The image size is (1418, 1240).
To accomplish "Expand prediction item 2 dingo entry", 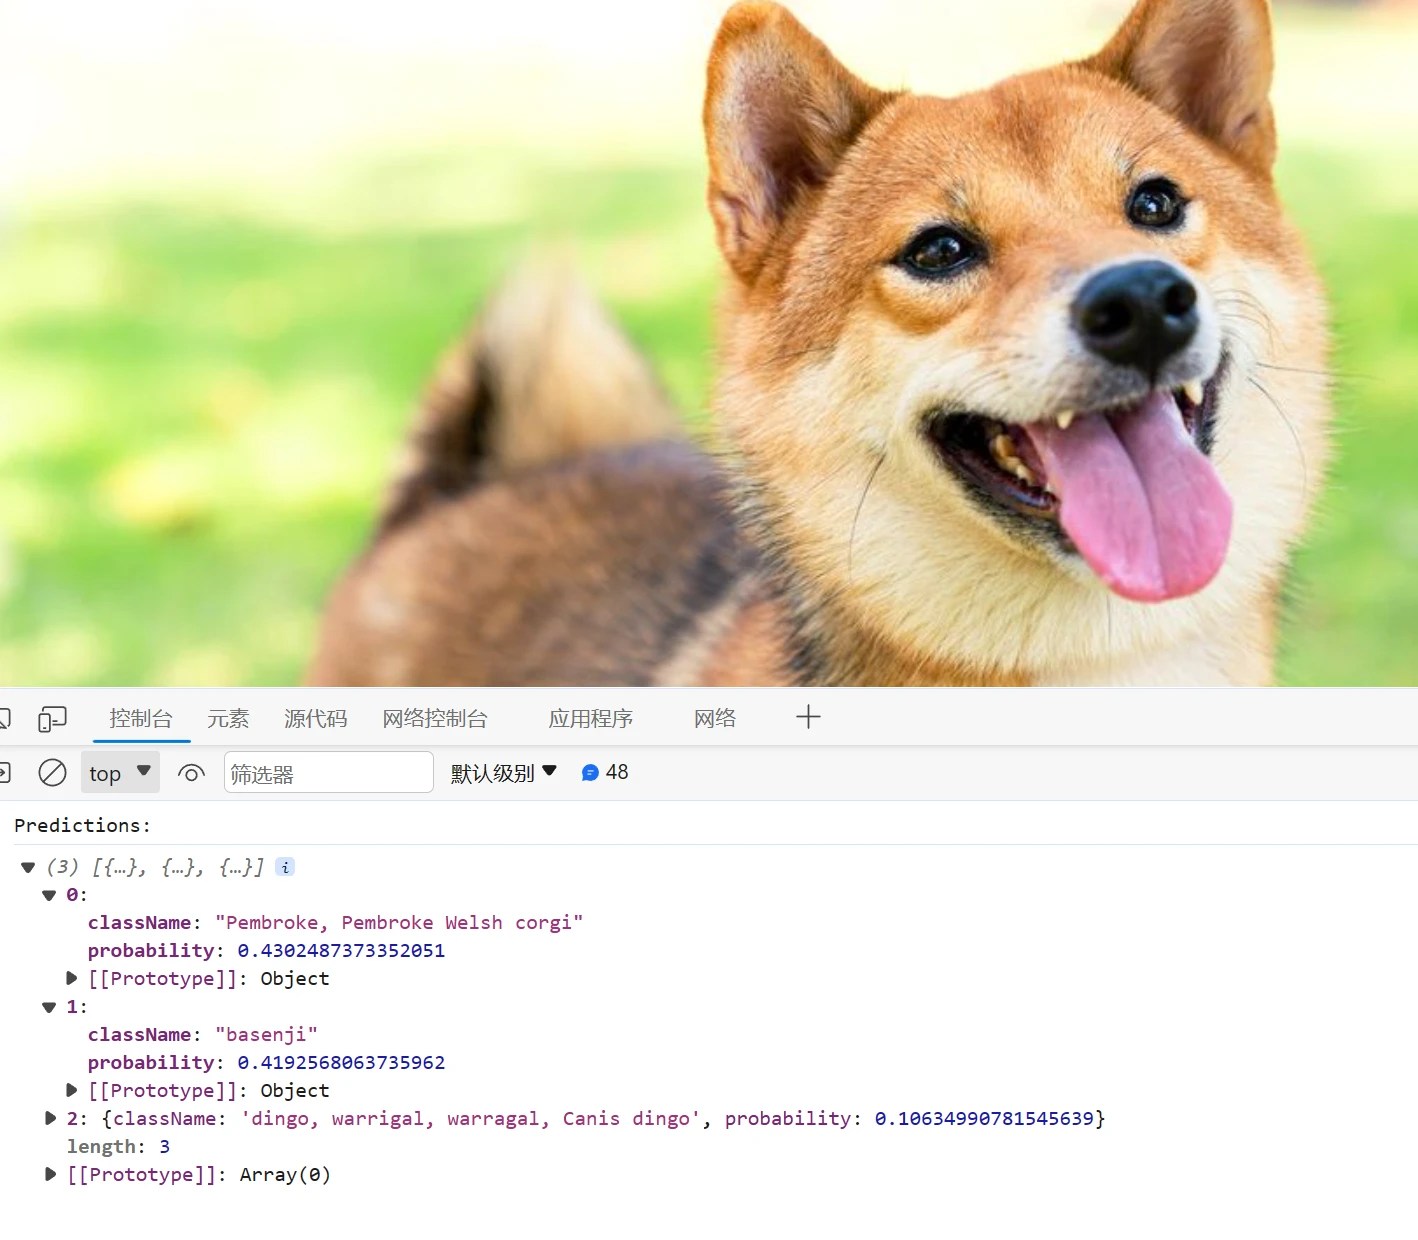I will pyautogui.click(x=50, y=1118).
